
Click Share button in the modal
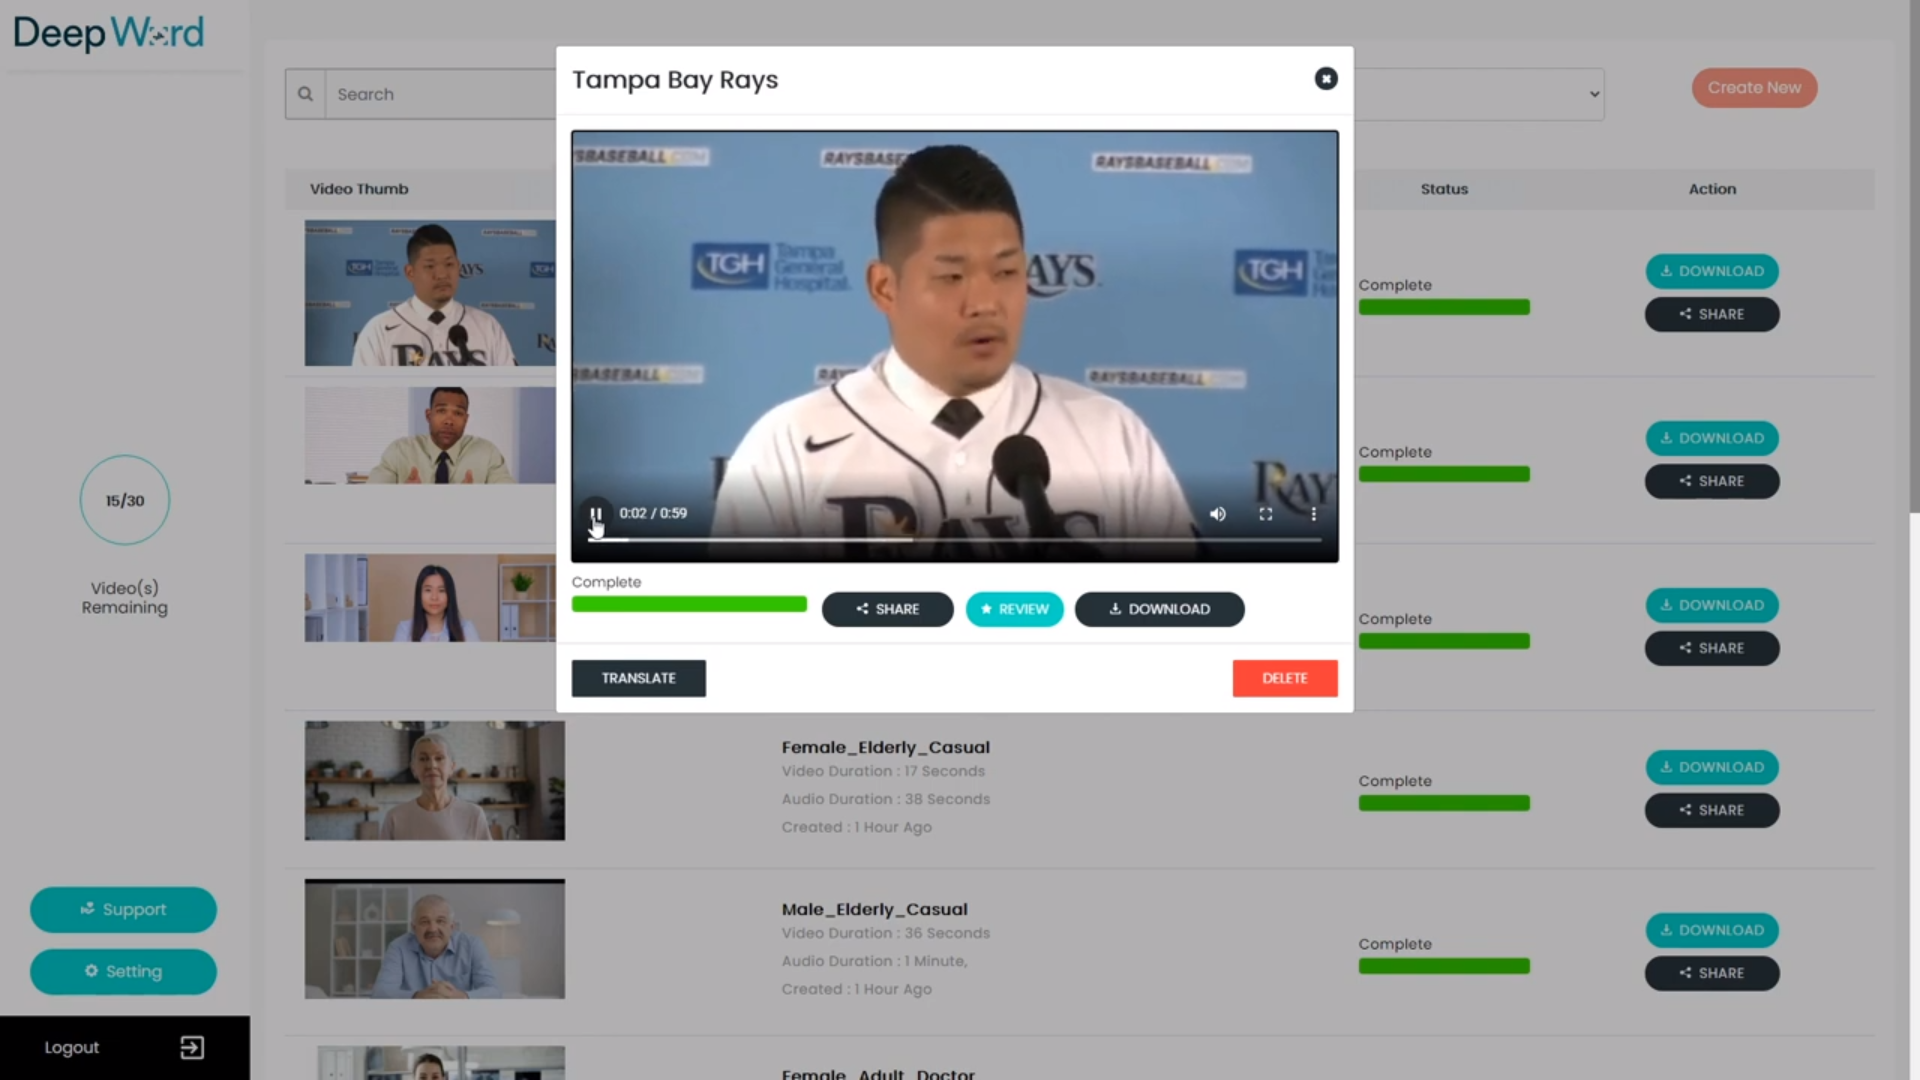tap(887, 609)
